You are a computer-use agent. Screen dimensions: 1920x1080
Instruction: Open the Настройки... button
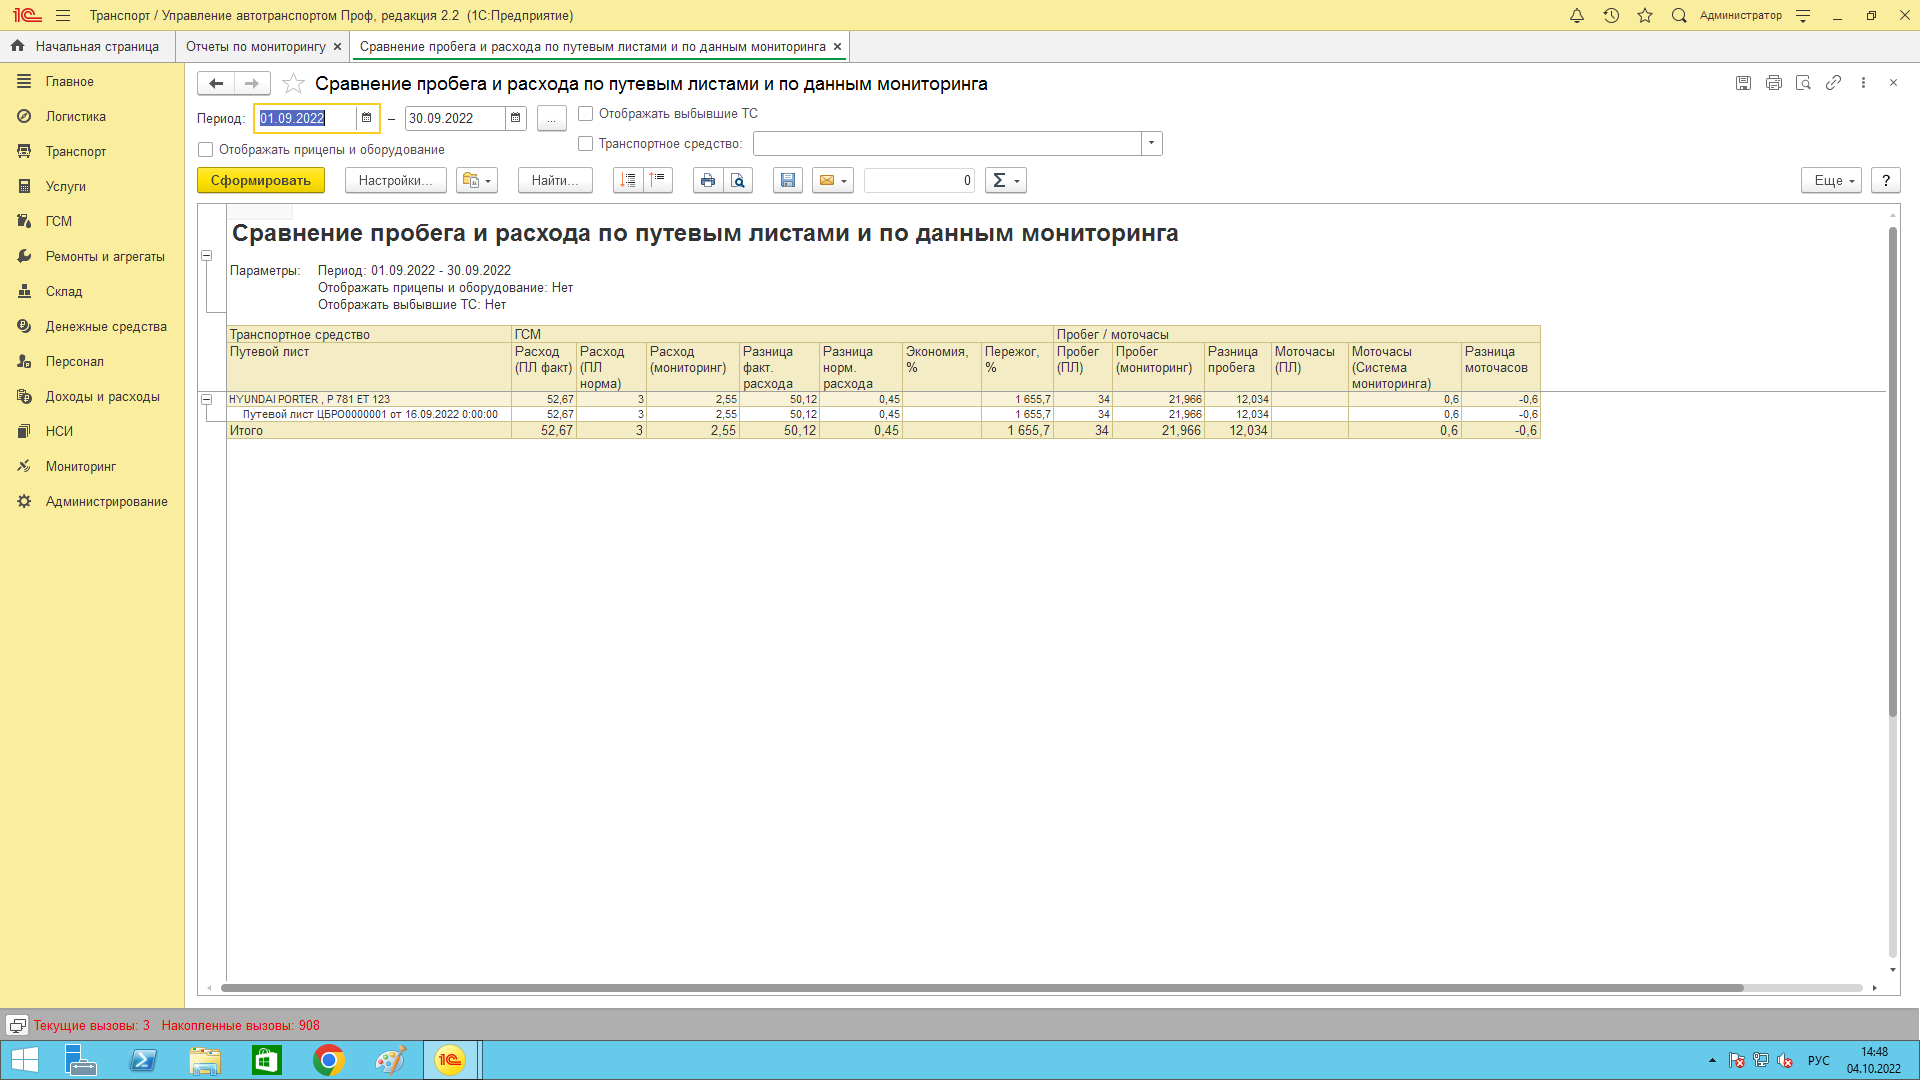(x=395, y=181)
